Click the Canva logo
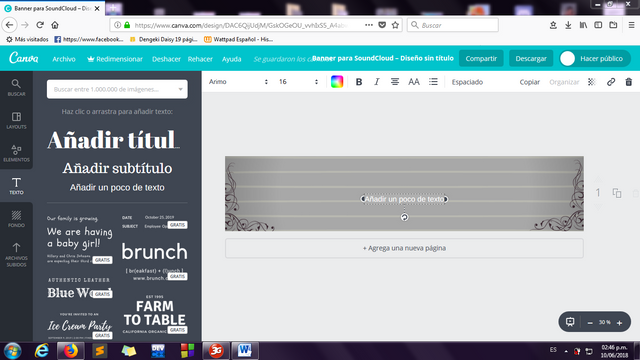The height and width of the screenshot is (360, 640). [x=24, y=58]
